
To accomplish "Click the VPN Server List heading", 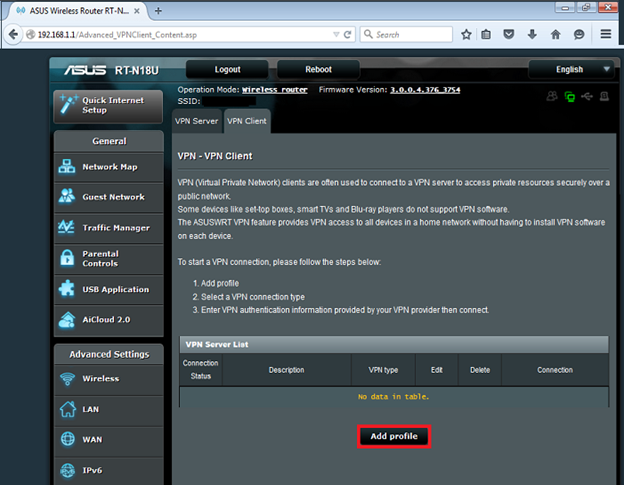I will point(217,345).
